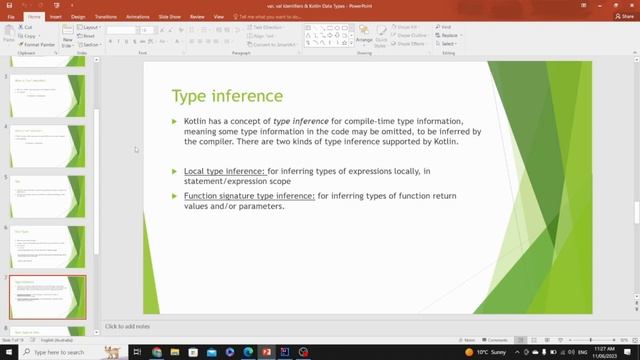Switch to Slide Show tab
The width and height of the screenshot is (640, 360).
[x=169, y=17]
